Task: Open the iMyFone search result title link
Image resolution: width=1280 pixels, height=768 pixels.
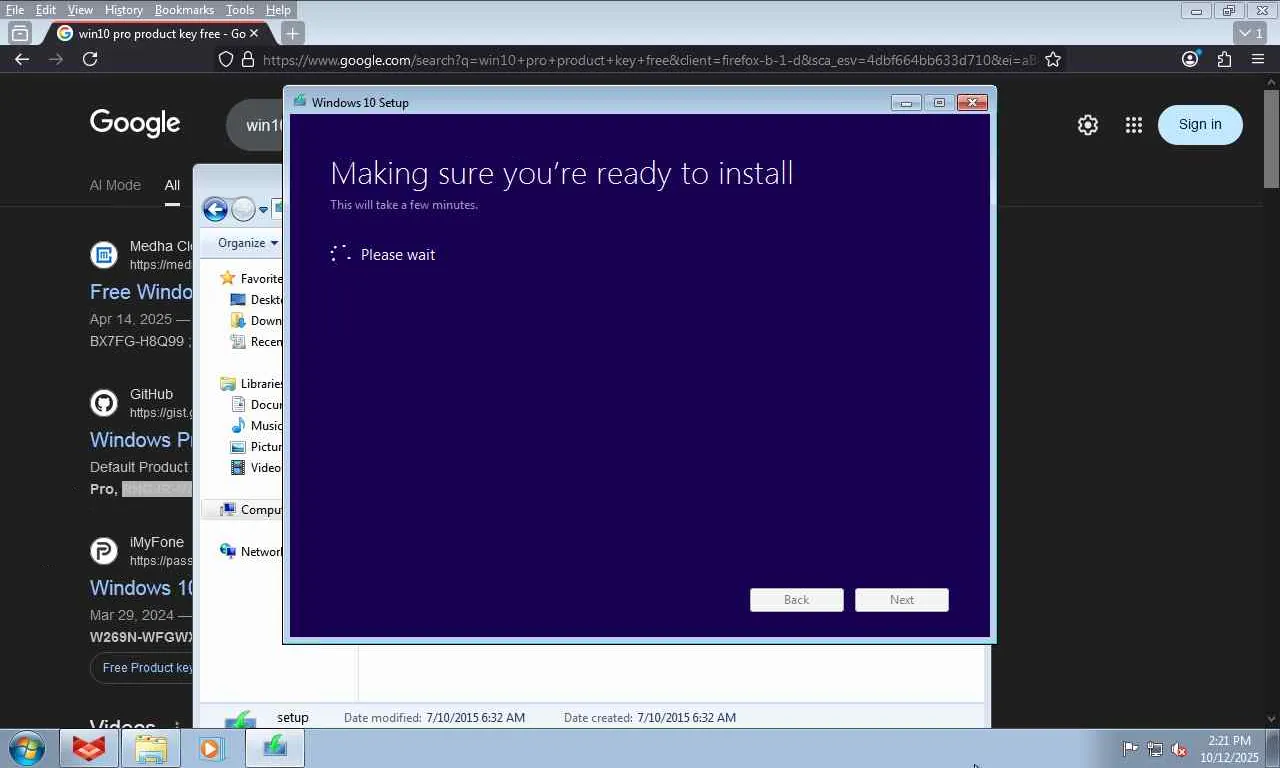Action: (x=141, y=588)
